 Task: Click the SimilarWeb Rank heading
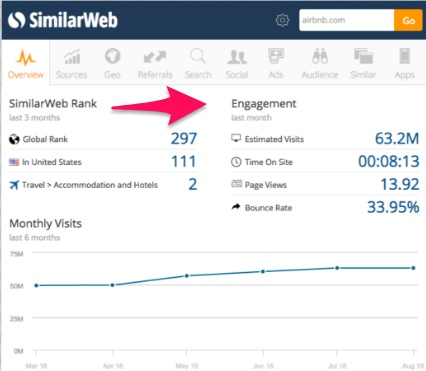tap(53, 104)
